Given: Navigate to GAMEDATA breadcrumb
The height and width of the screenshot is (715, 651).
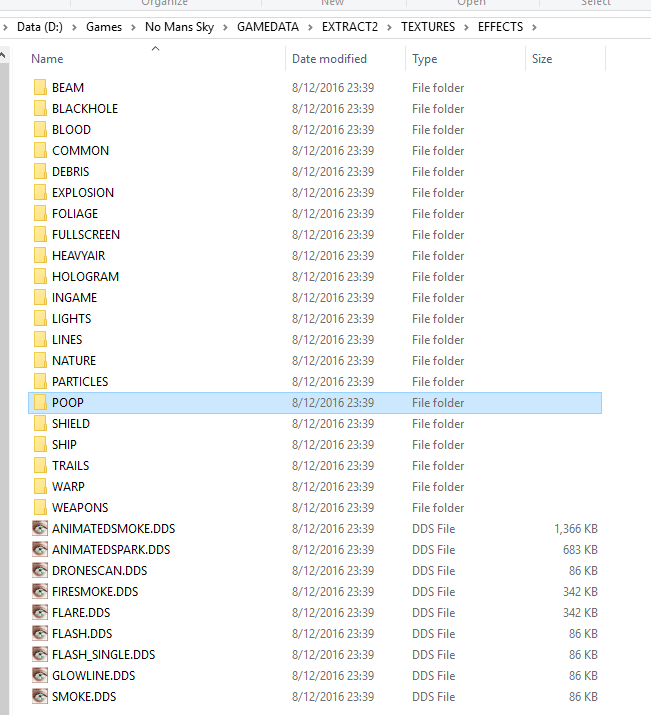Looking at the screenshot, I should 268,27.
